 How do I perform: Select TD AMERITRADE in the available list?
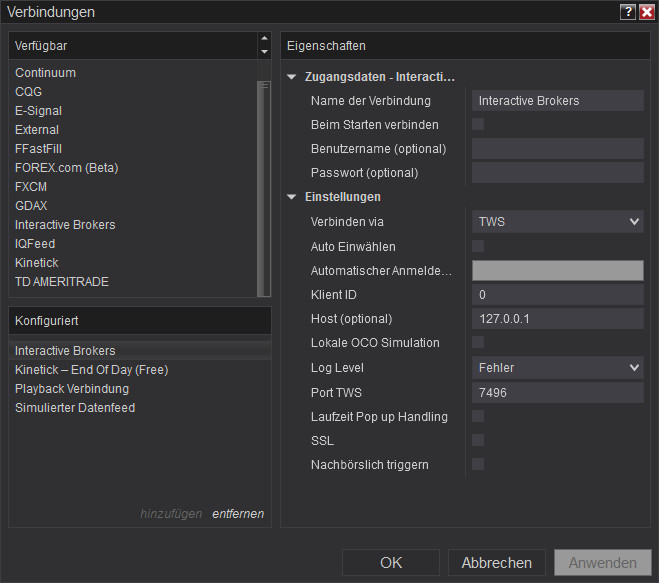point(62,282)
